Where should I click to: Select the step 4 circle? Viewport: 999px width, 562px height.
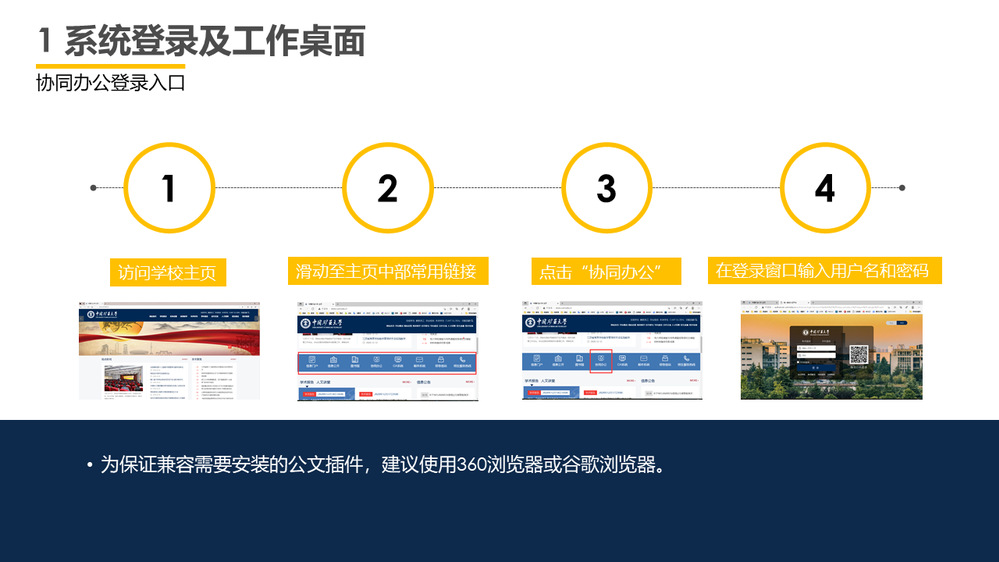tap(824, 188)
